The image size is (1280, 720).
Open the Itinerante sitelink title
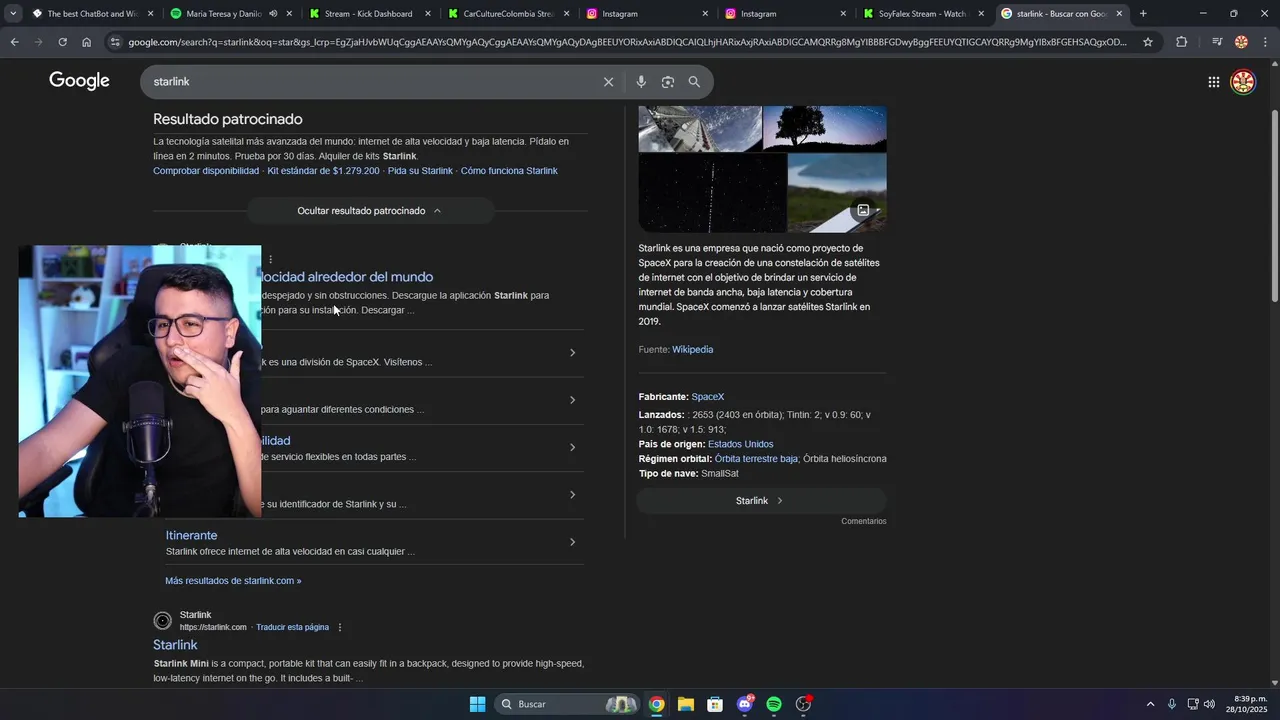click(x=191, y=536)
